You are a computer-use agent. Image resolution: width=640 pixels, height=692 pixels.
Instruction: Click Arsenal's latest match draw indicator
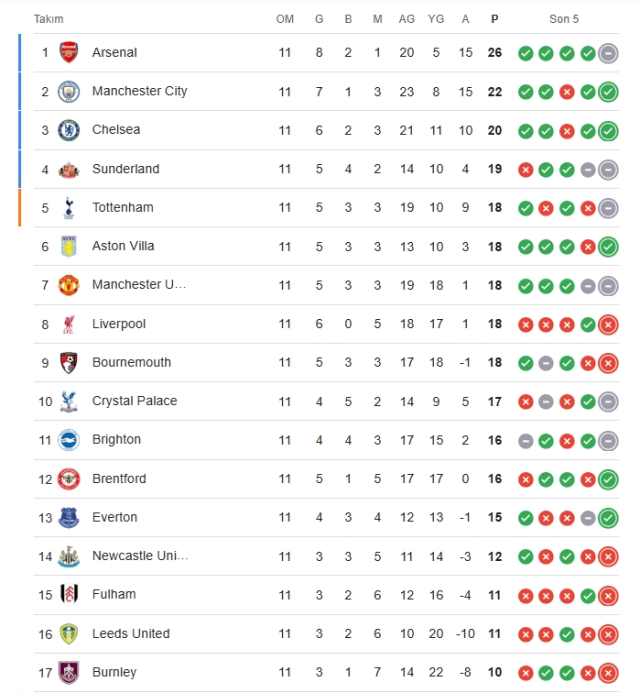[x=608, y=53]
